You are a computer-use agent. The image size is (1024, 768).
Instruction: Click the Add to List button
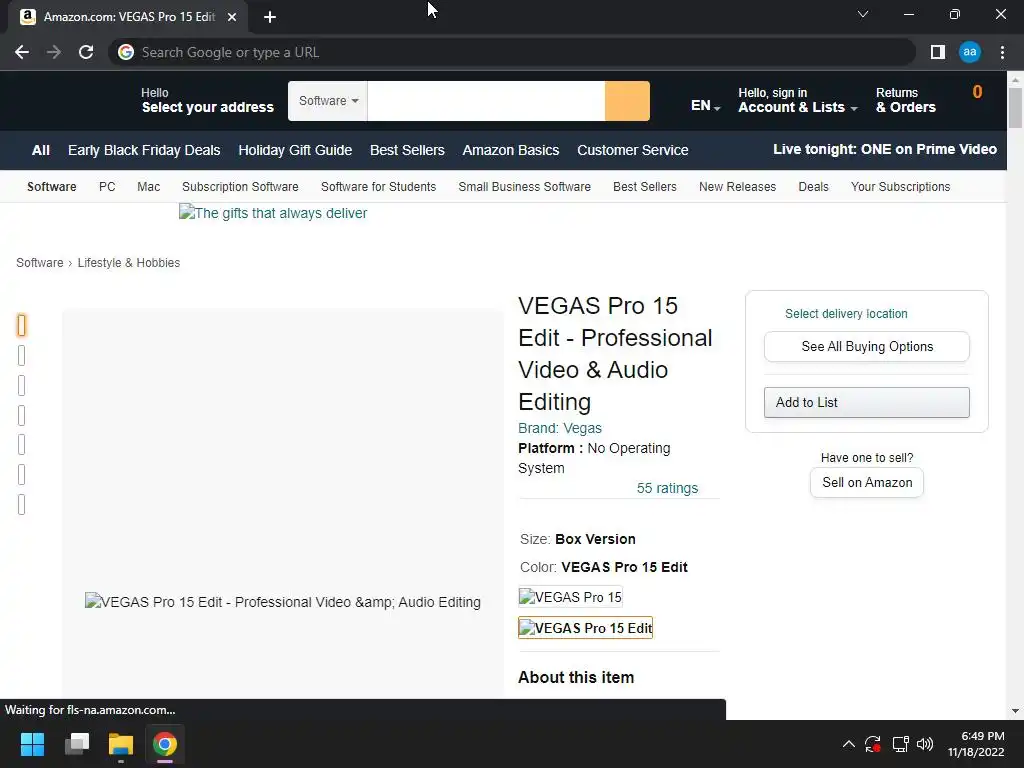[x=867, y=402]
